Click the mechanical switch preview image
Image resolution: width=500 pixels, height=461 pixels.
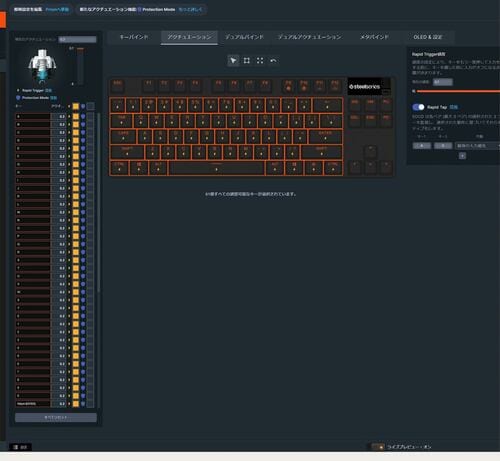[42, 66]
